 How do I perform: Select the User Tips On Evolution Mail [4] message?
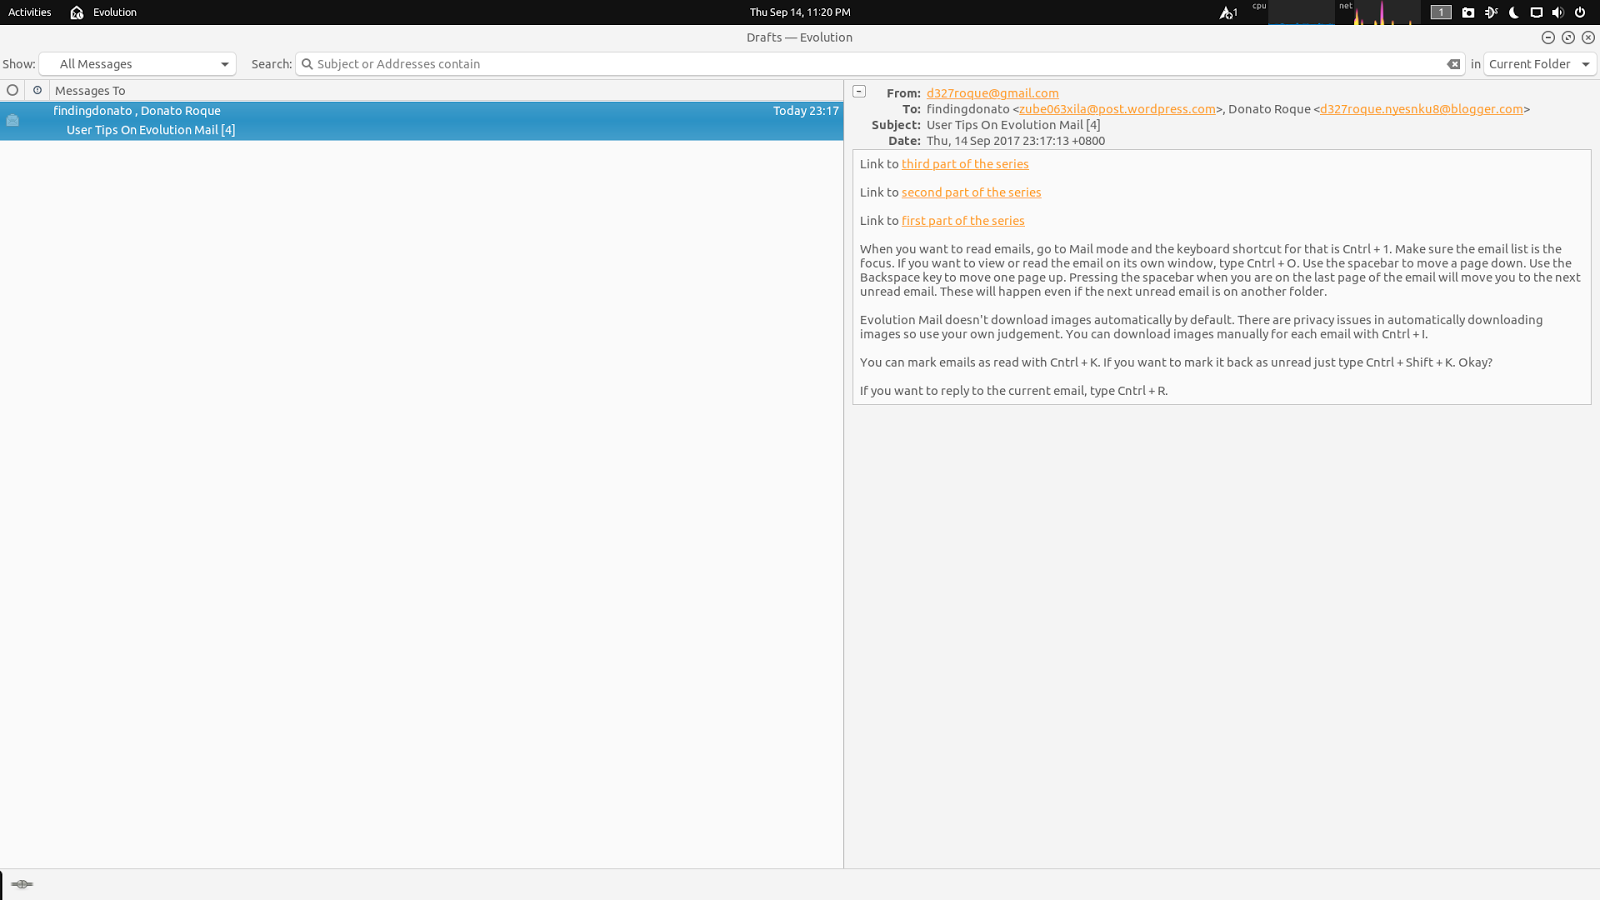point(421,121)
